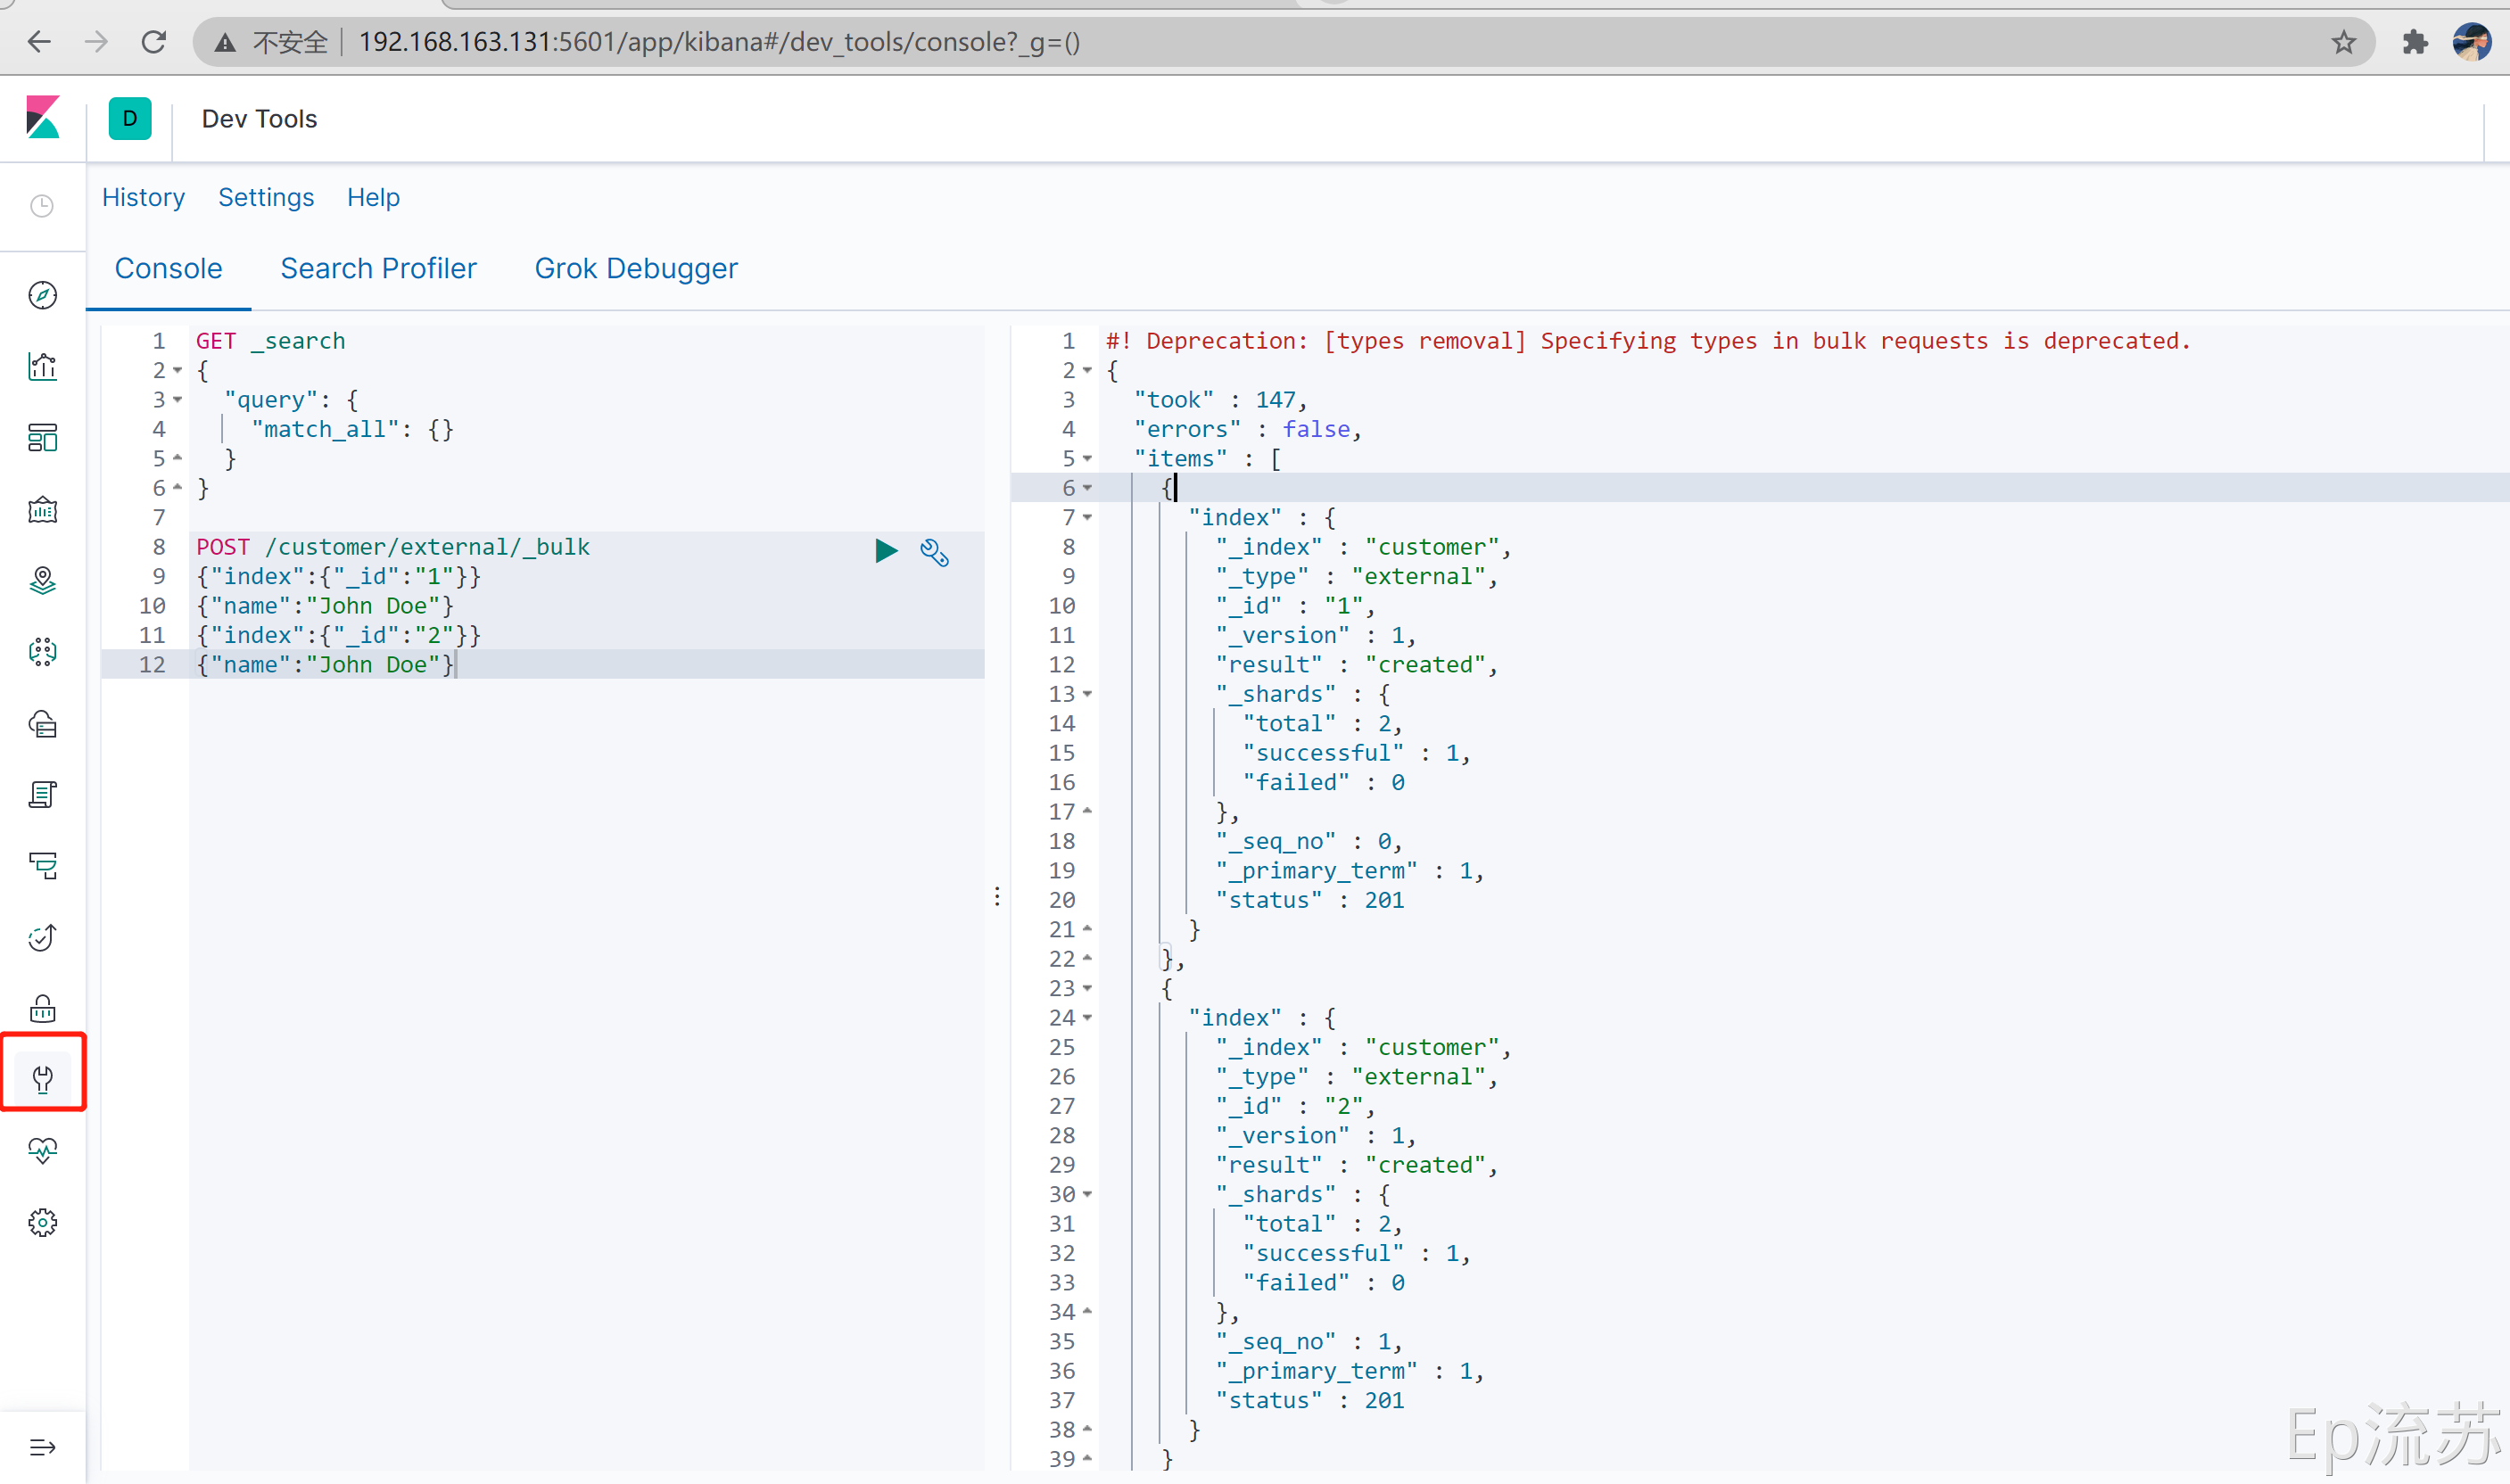Bookmark this page with star icon

2343,42
